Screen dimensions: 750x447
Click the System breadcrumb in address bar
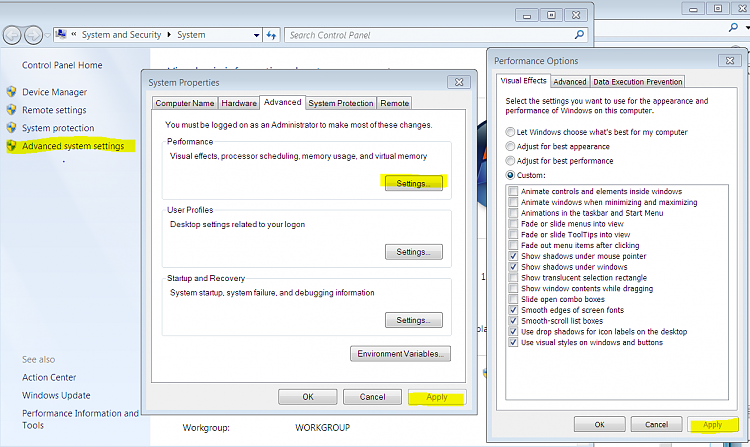pos(191,35)
